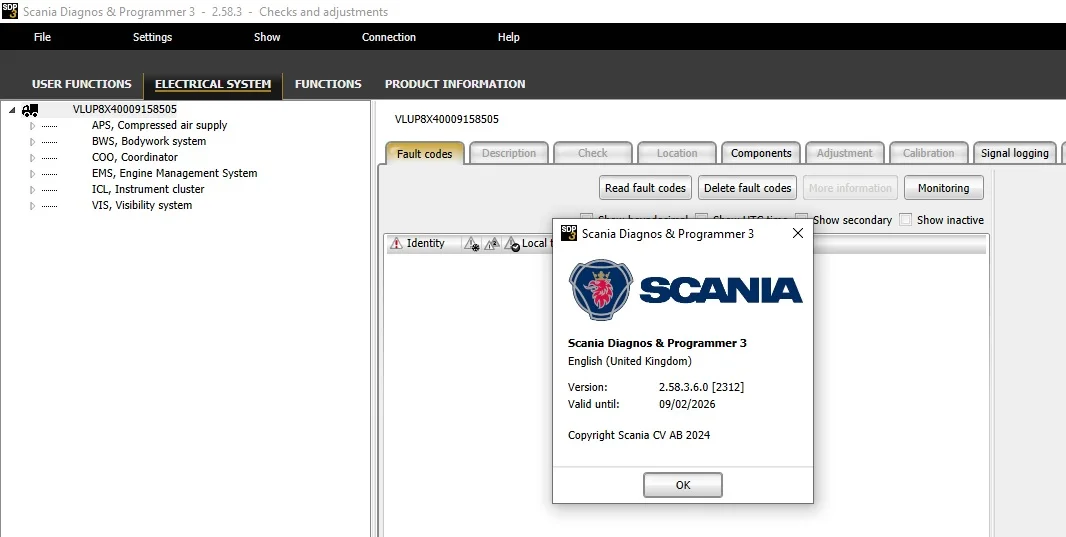Click the Delete fault codes button

pyautogui.click(x=747, y=188)
